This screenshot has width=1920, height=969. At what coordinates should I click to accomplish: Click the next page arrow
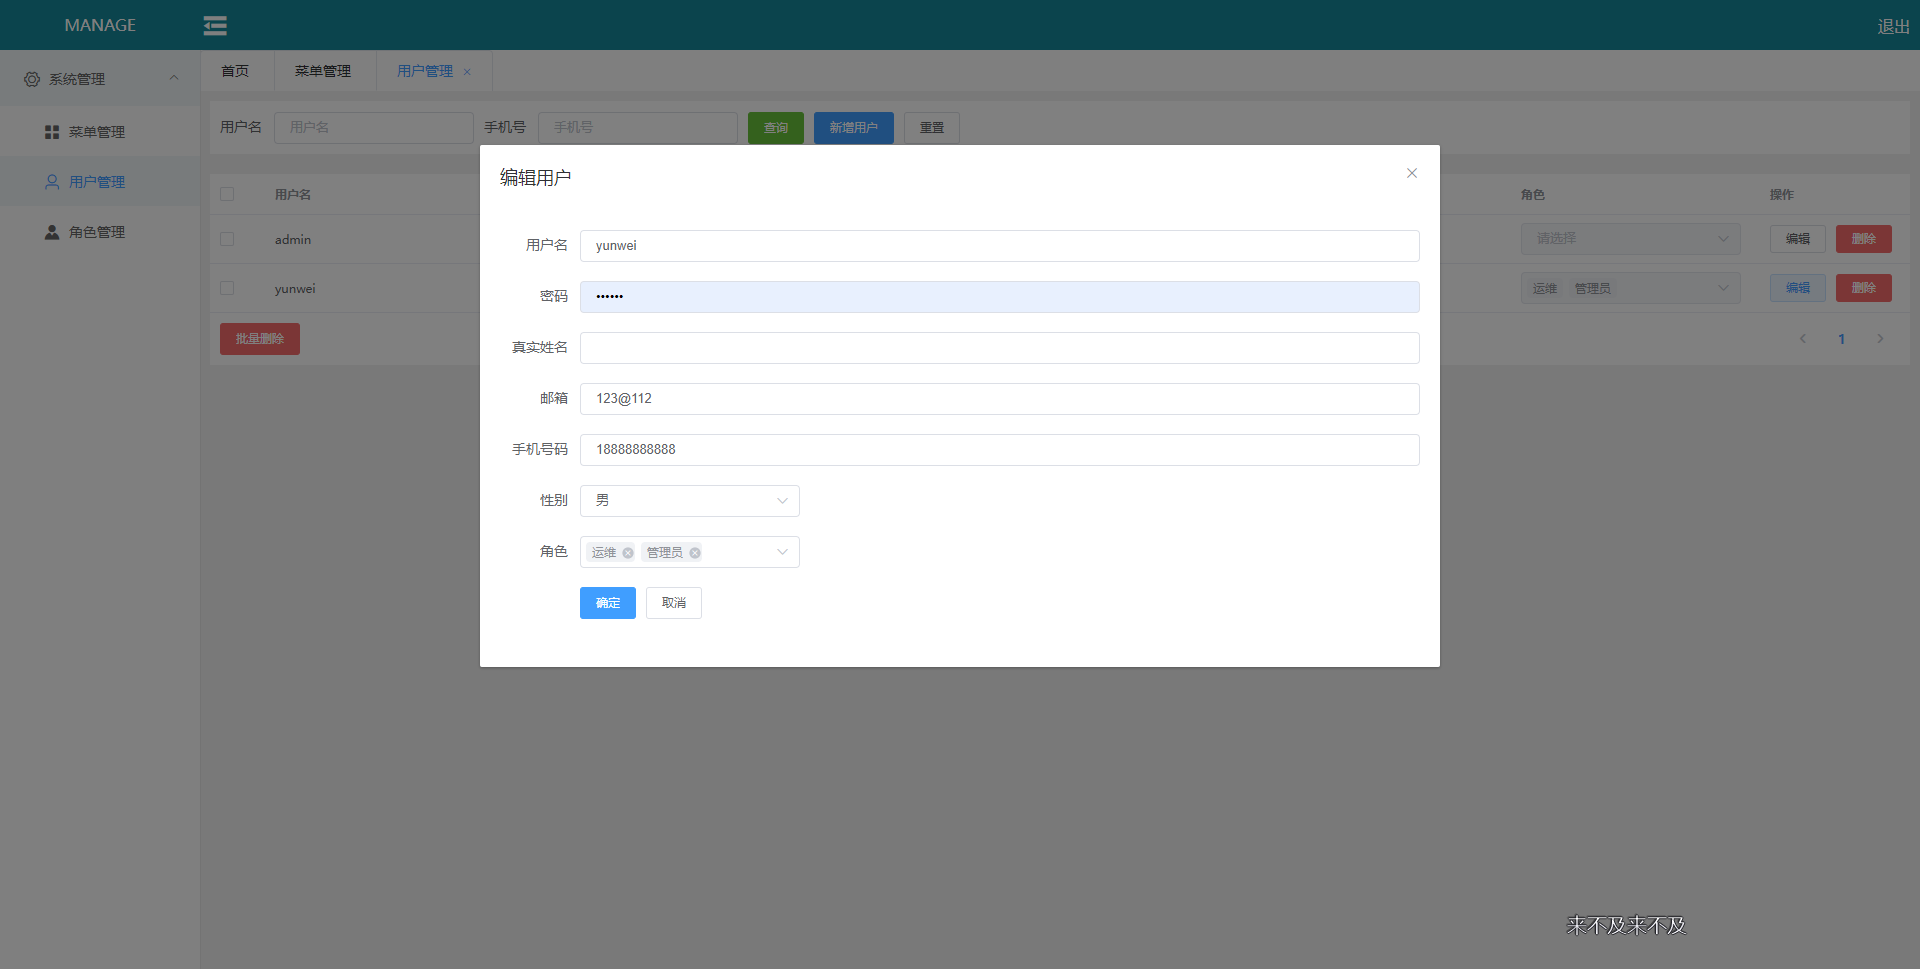point(1881,339)
